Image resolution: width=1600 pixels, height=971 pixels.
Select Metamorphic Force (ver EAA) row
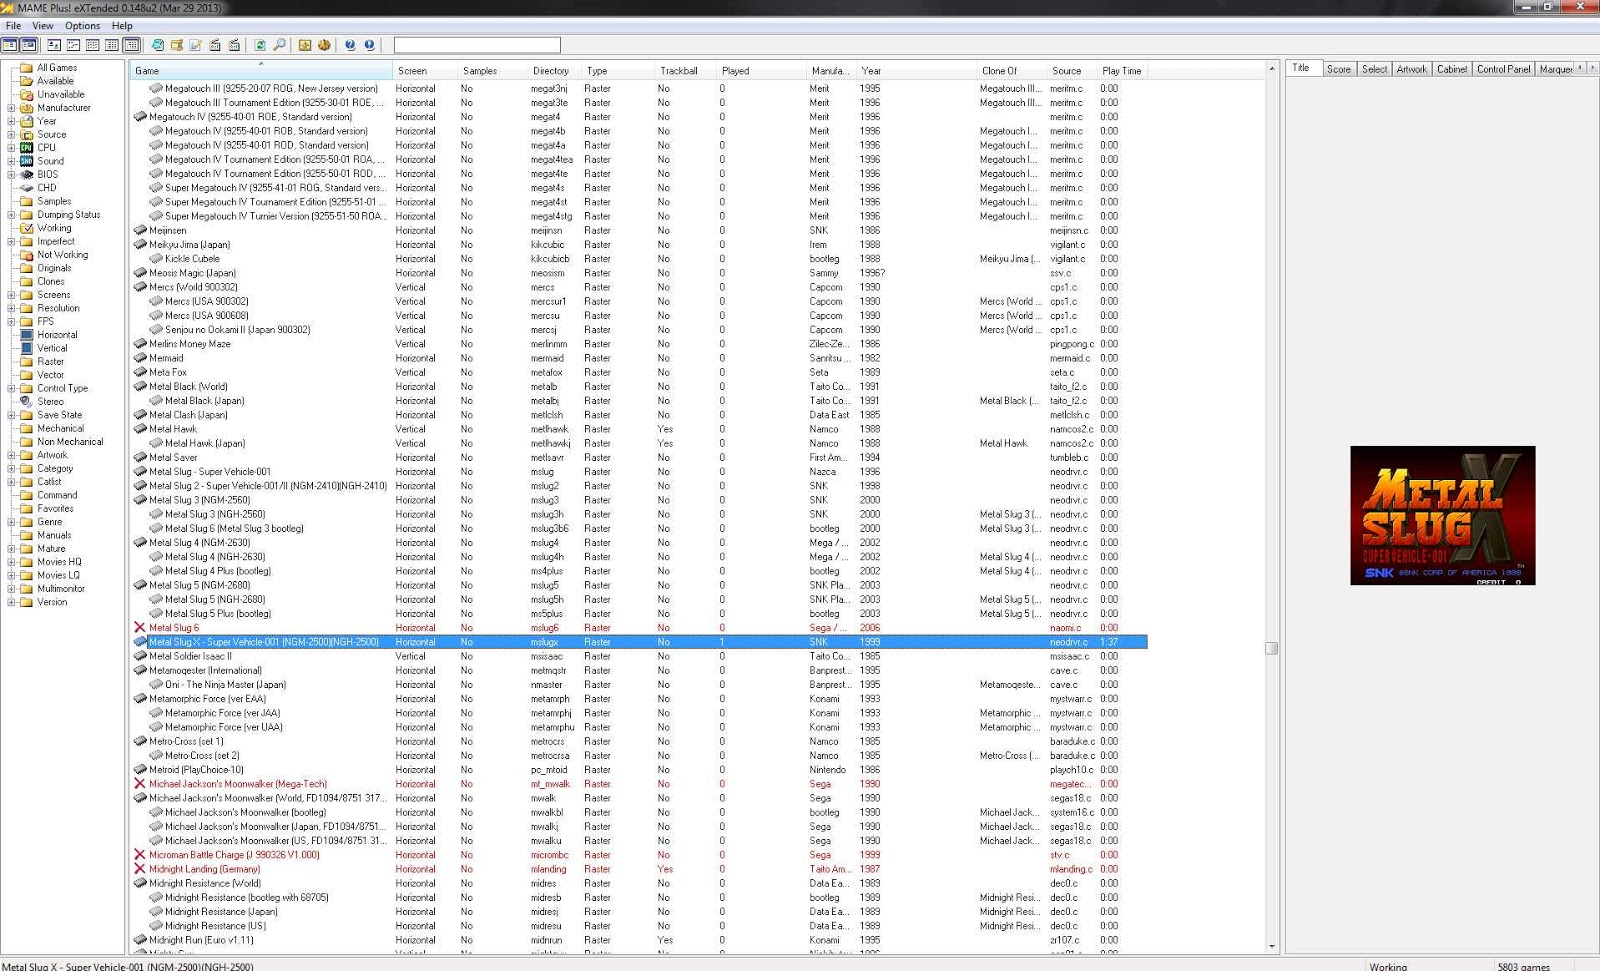coord(640,699)
